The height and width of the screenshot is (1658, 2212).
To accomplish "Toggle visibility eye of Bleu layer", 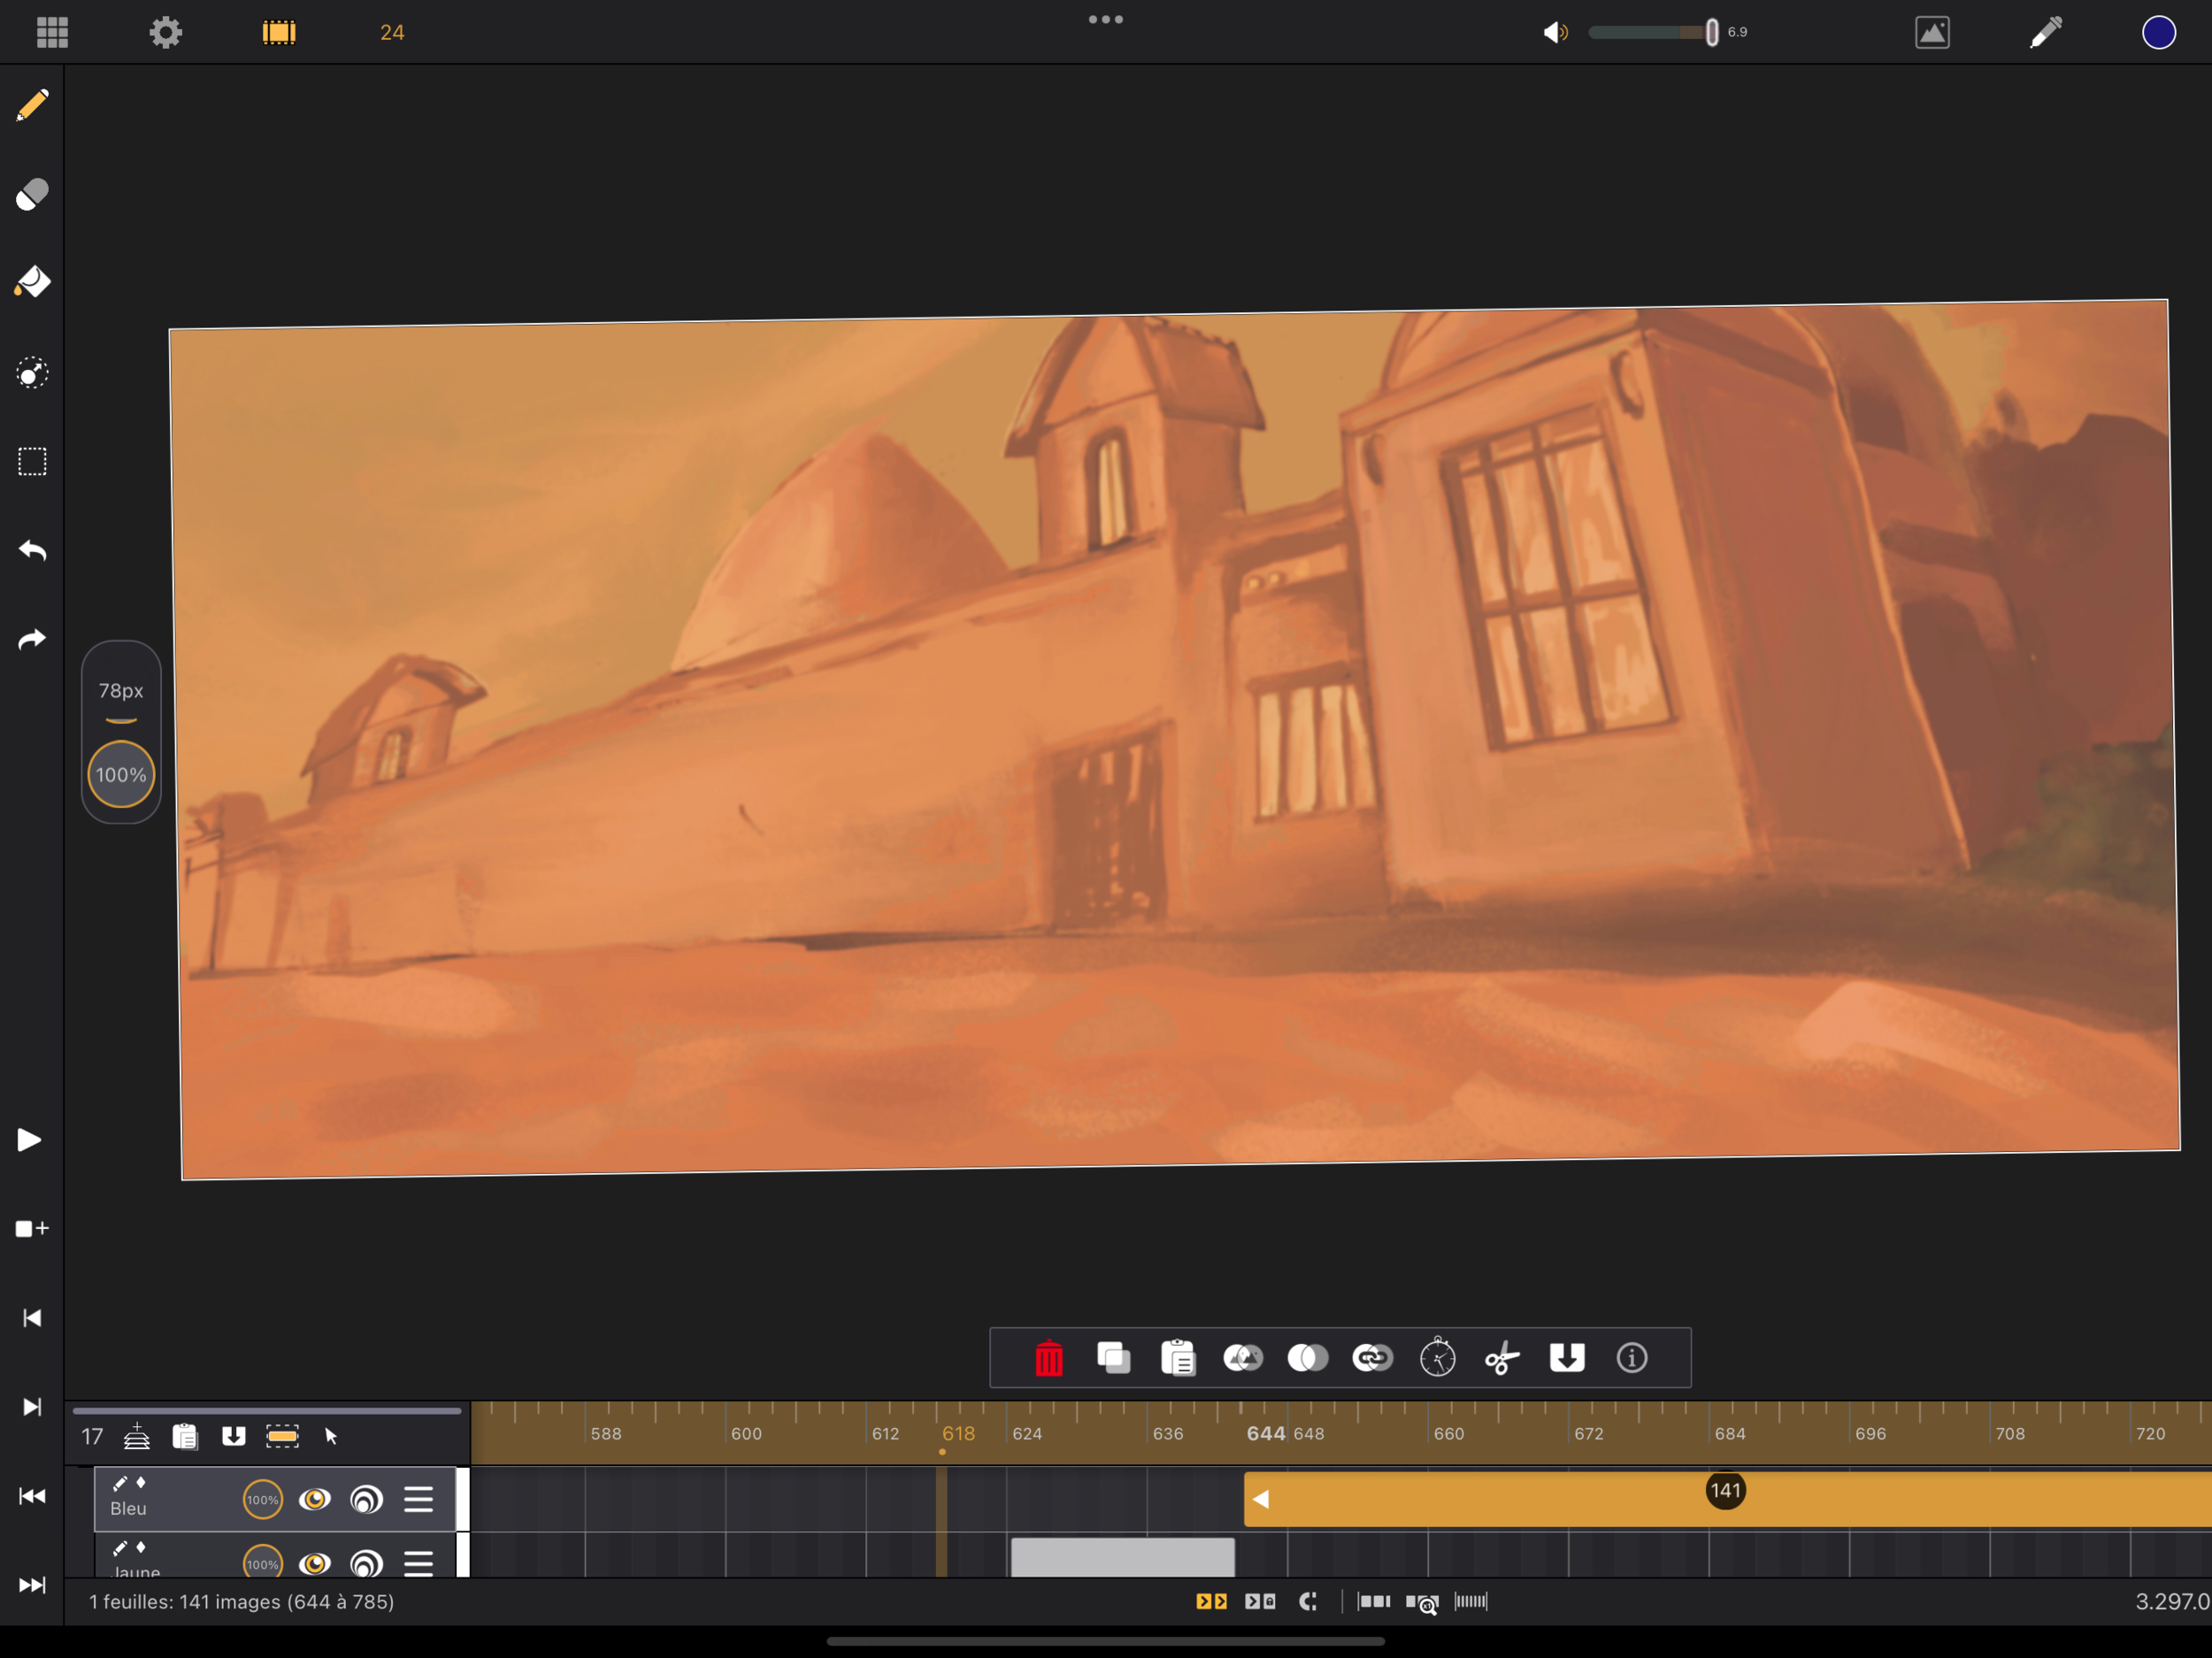I will (x=315, y=1499).
